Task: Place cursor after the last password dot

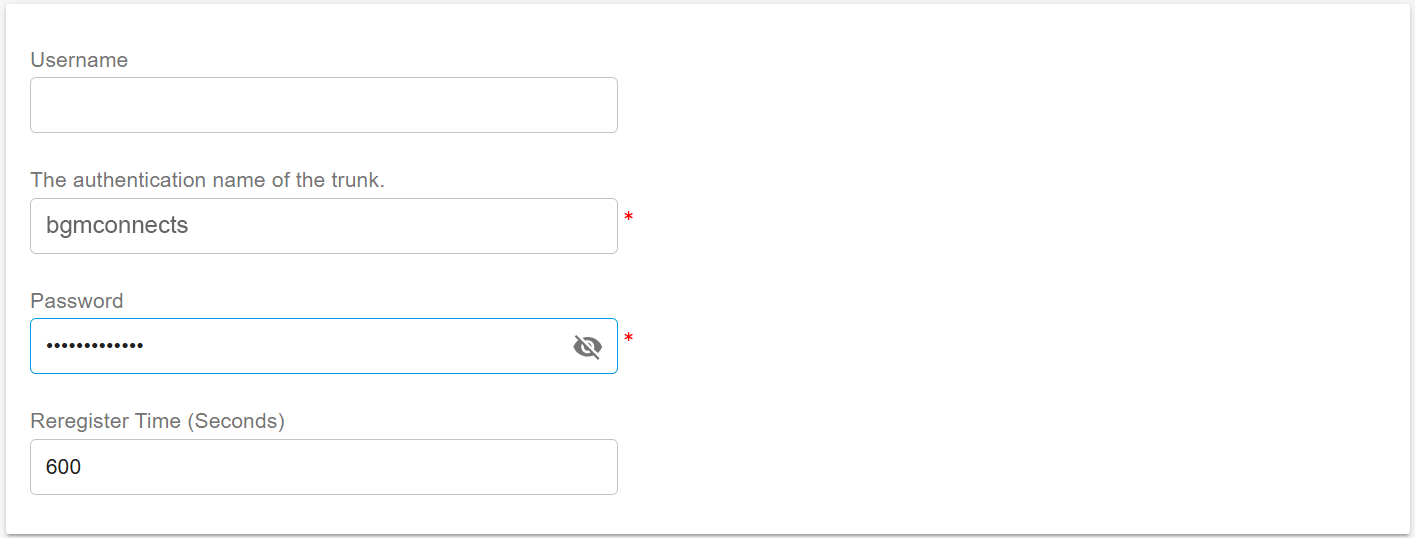Action: pos(145,346)
